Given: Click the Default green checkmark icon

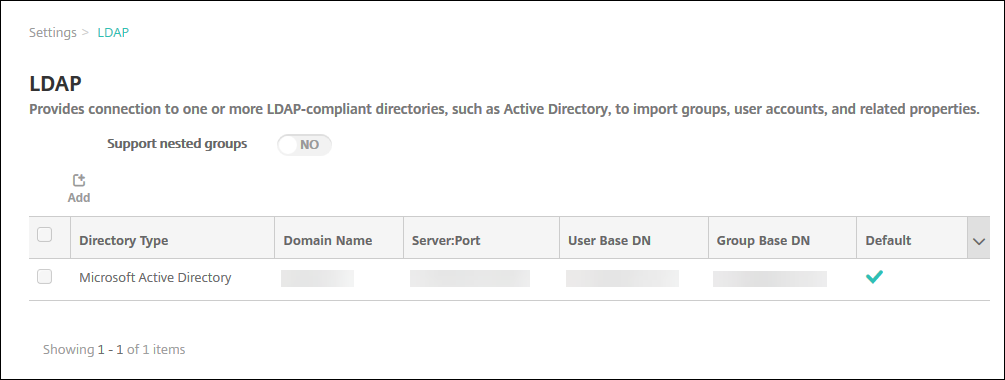Looking at the screenshot, I should [874, 277].
